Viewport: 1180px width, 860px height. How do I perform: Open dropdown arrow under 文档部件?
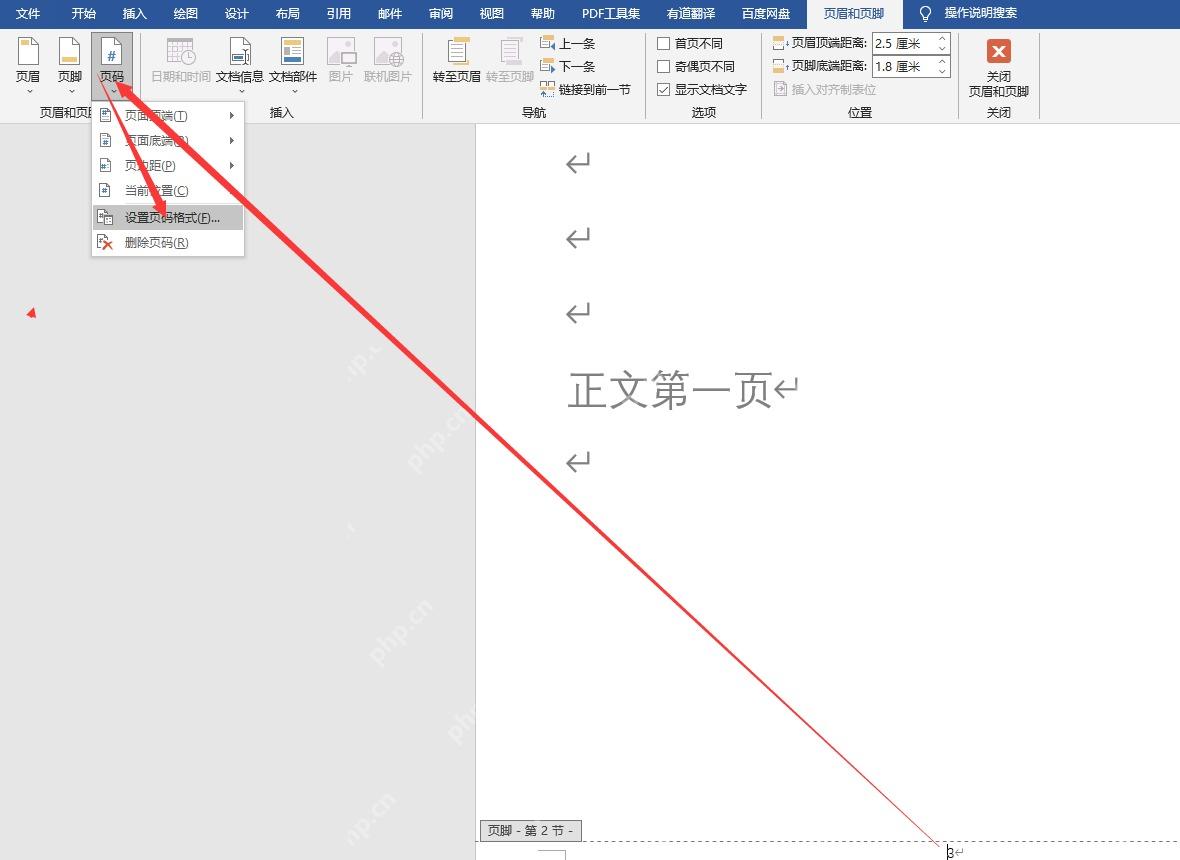pos(293,92)
